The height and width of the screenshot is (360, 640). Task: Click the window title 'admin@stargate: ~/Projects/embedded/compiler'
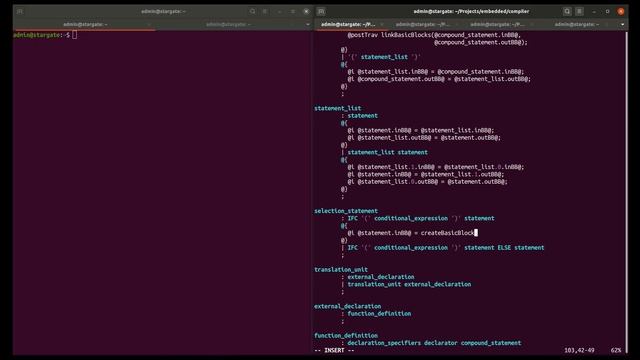[471, 11]
